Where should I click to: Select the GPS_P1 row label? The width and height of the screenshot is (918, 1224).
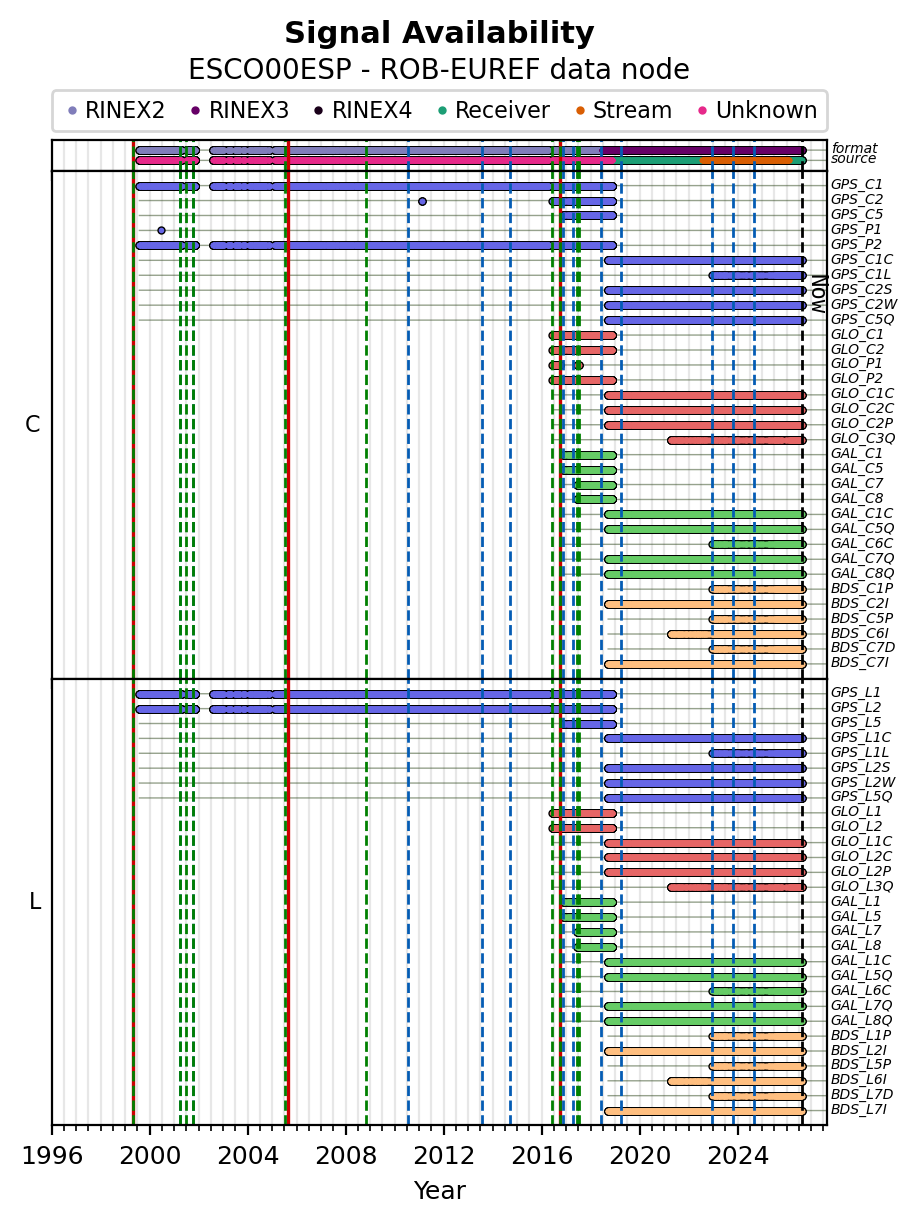856,230
